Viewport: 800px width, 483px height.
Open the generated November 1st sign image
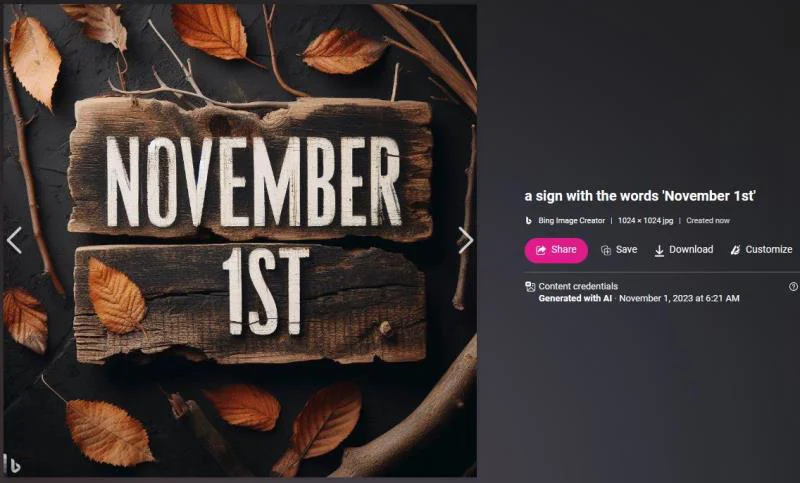click(240, 241)
